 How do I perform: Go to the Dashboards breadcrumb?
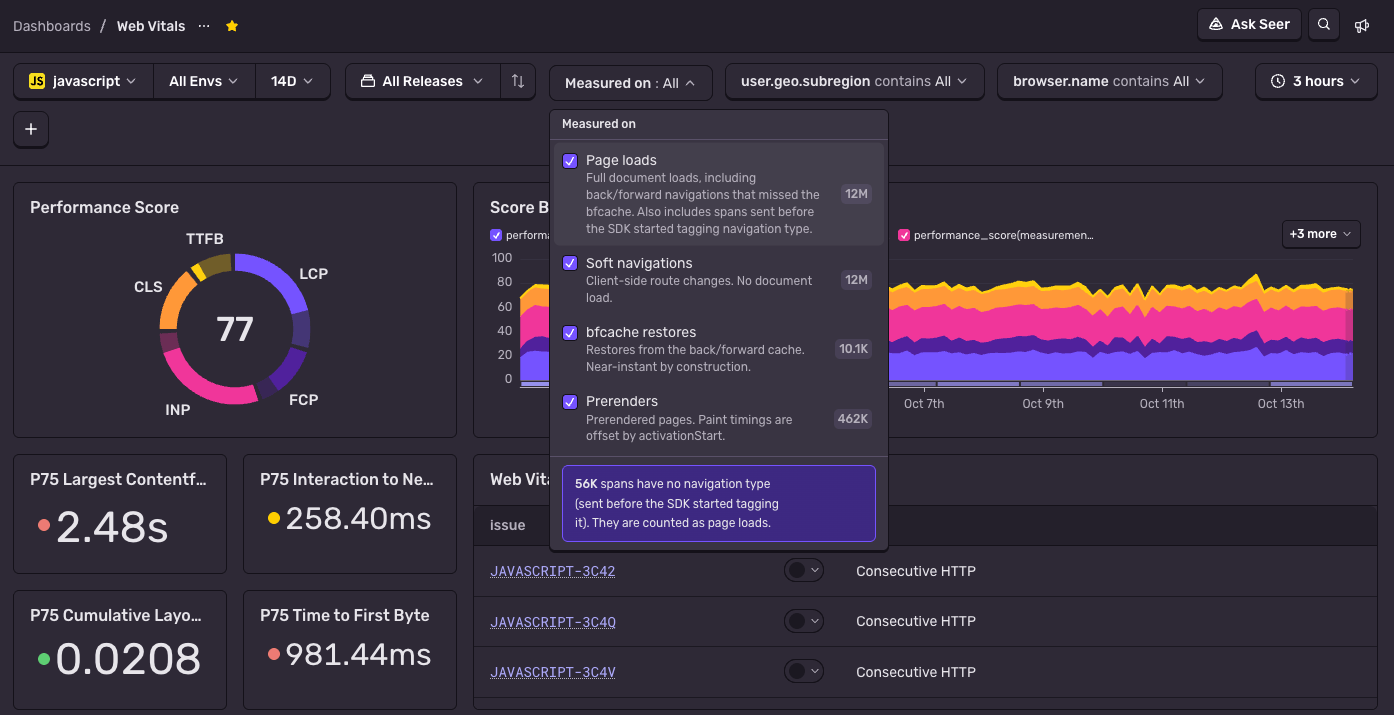pyautogui.click(x=52, y=26)
